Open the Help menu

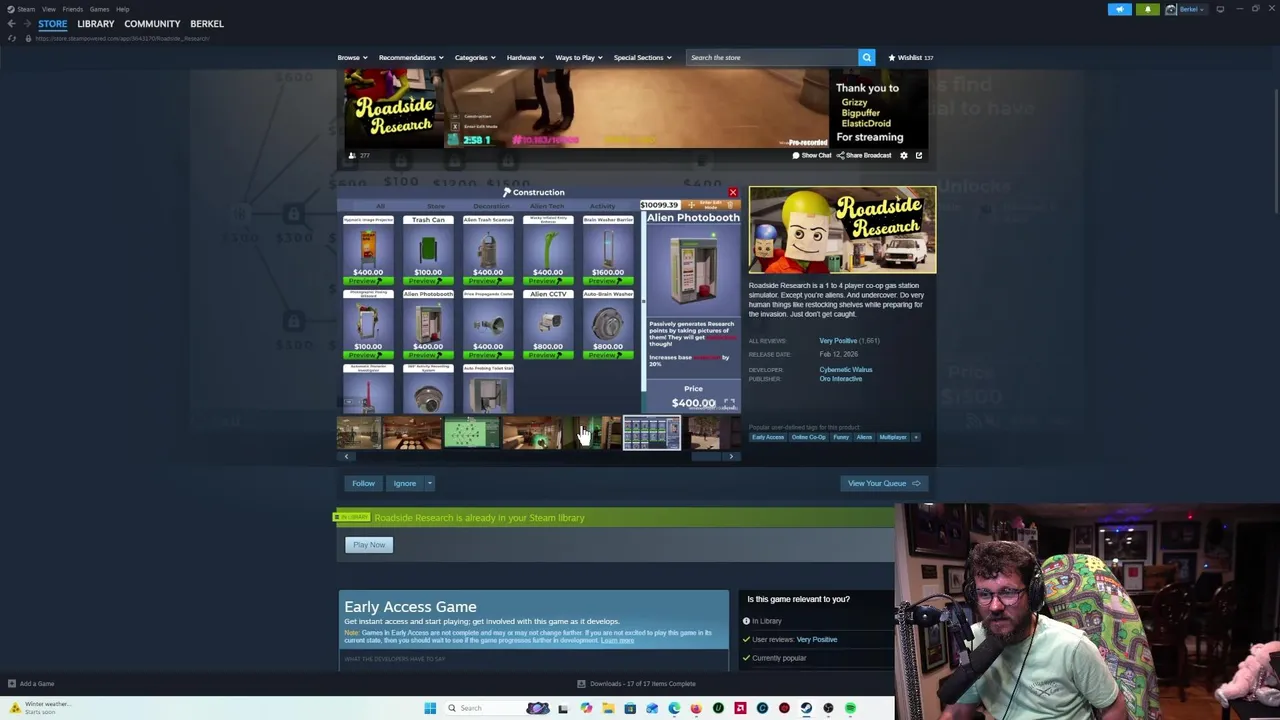pyautogui.click(x=122, y=9)
